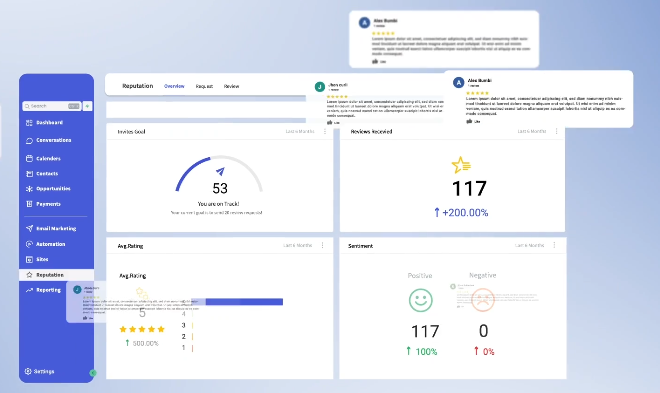
Task: Click the Negative 0% value
Action: [x=488, y=352]
